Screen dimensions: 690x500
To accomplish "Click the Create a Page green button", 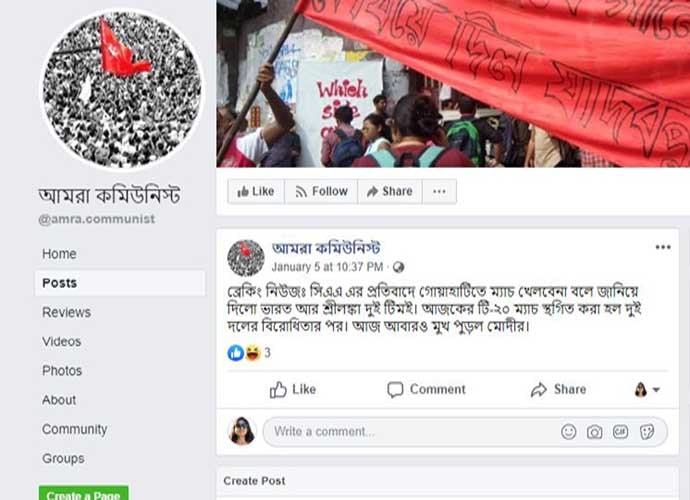I will point(84,494).
